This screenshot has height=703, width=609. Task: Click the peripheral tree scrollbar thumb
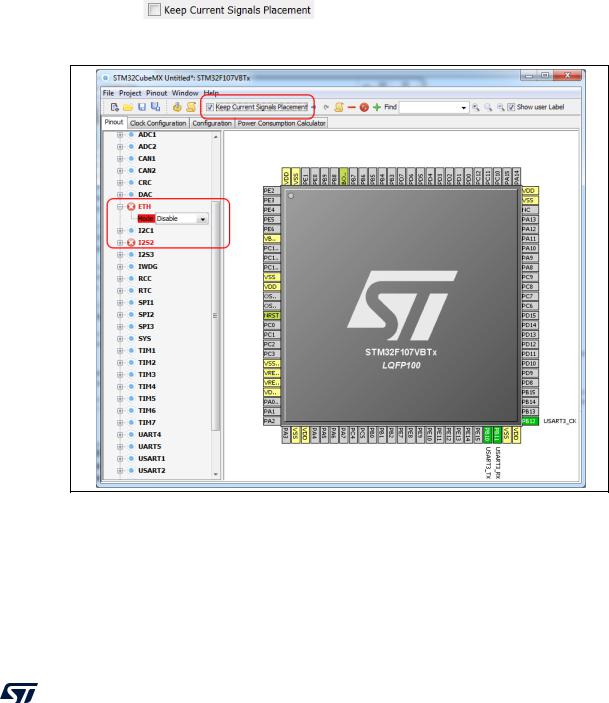[x=216, y=315]
